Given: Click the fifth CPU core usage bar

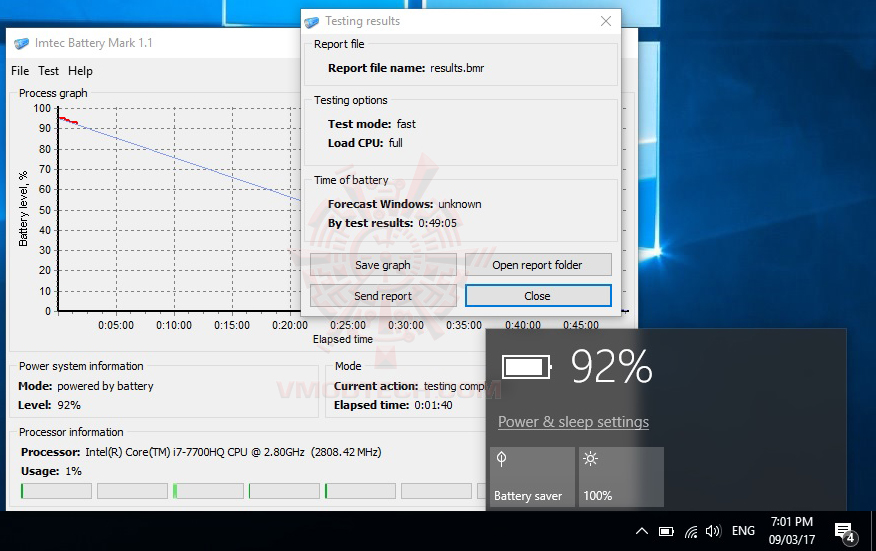Looking at the screenshot, I should 360,491.
